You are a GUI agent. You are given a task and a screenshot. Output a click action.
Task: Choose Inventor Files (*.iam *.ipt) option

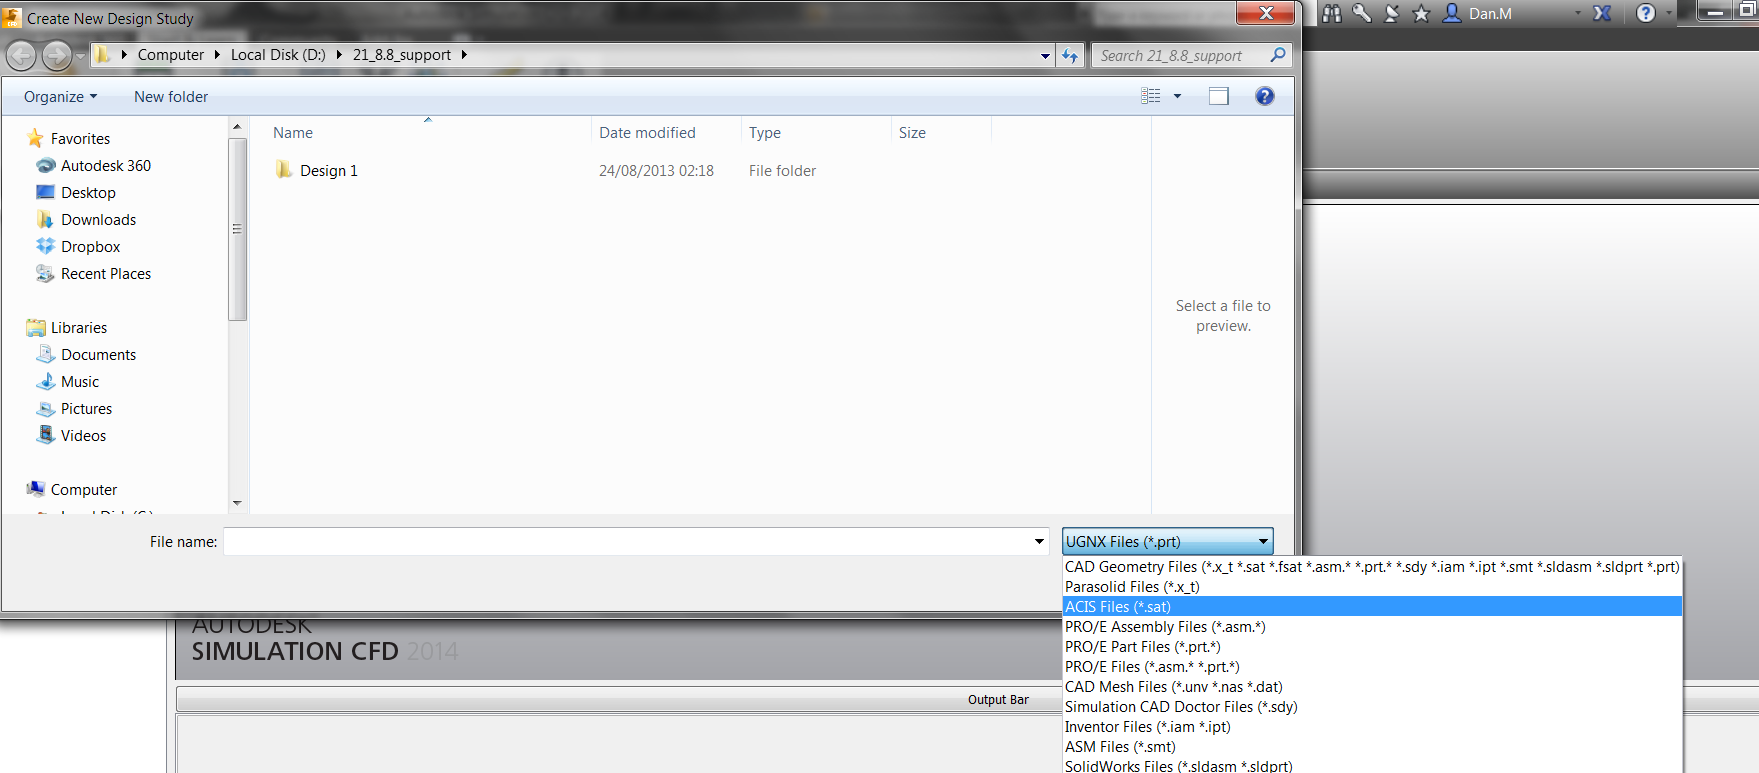tap(1372, 727)
